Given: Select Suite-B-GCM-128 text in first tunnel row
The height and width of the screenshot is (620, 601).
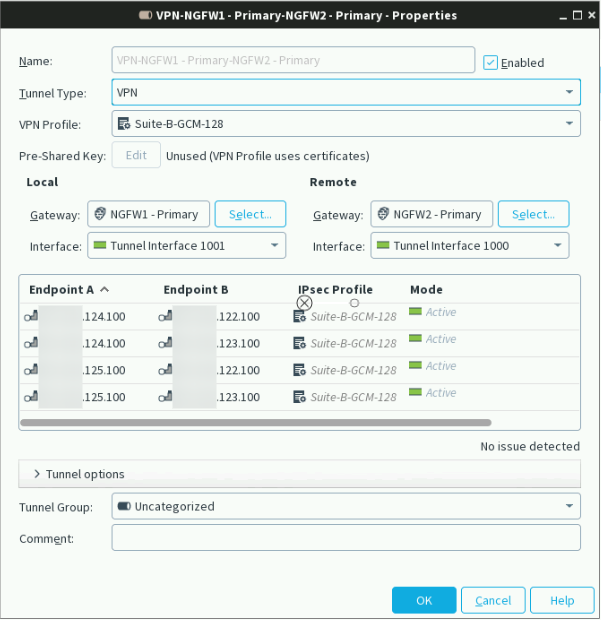Looking at the screenshot, I should pos(353,317).
